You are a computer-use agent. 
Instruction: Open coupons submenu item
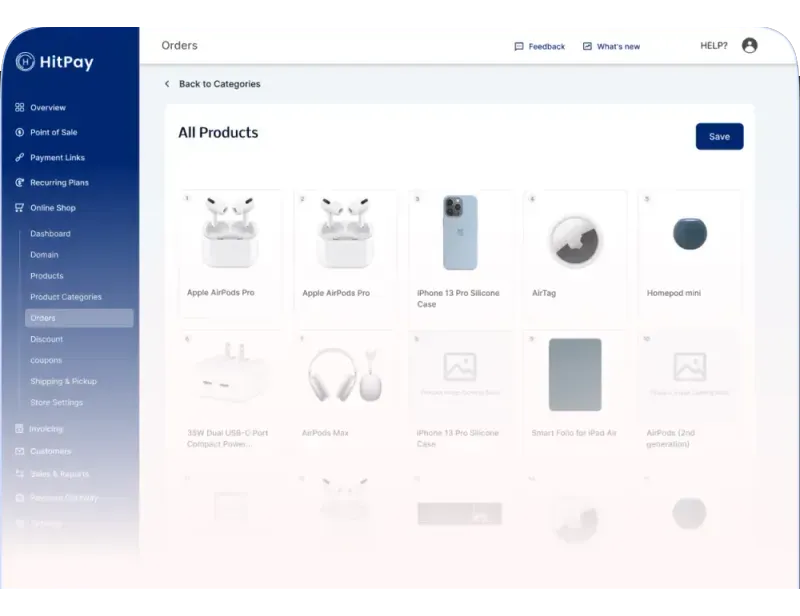[46, 360]
